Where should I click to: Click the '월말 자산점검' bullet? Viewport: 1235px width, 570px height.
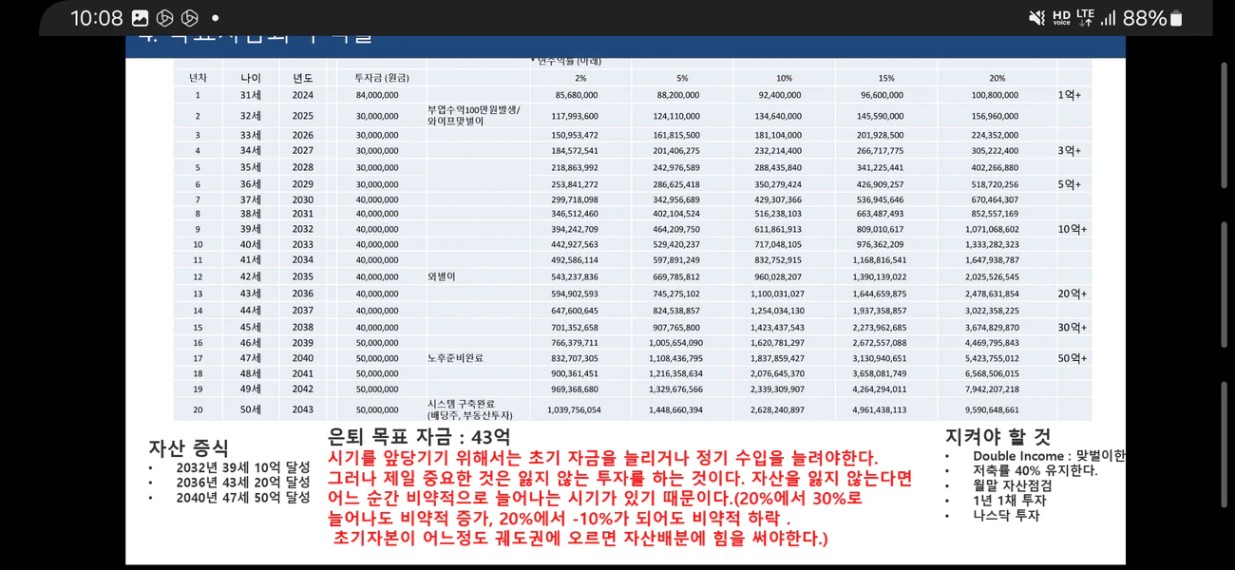point(1012,486)
